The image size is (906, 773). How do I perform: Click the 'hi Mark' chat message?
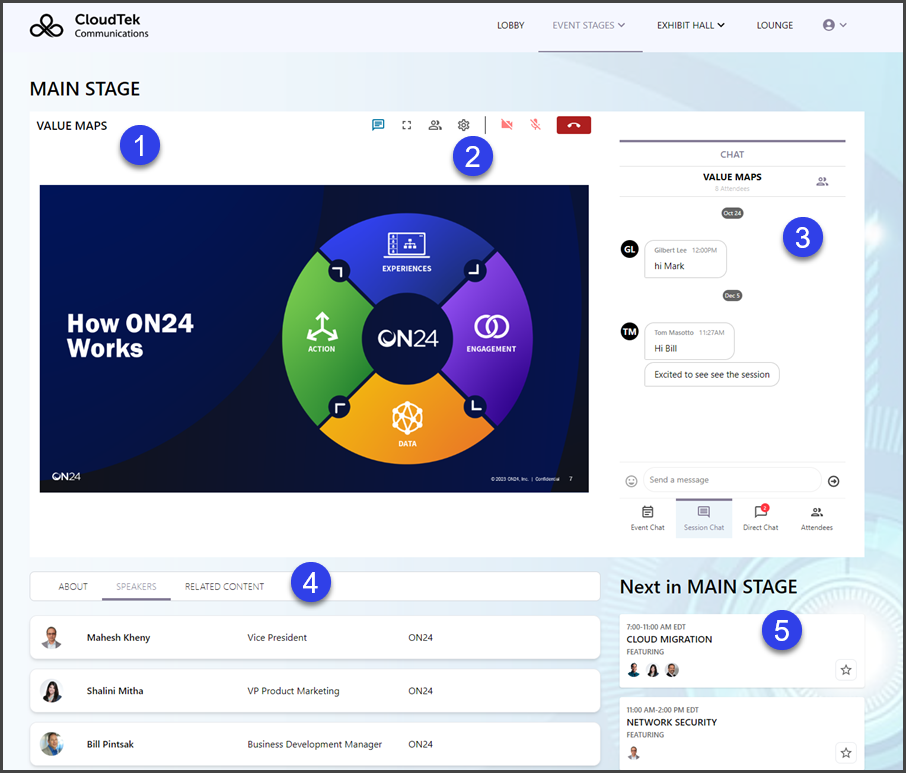tap(685, 259)
